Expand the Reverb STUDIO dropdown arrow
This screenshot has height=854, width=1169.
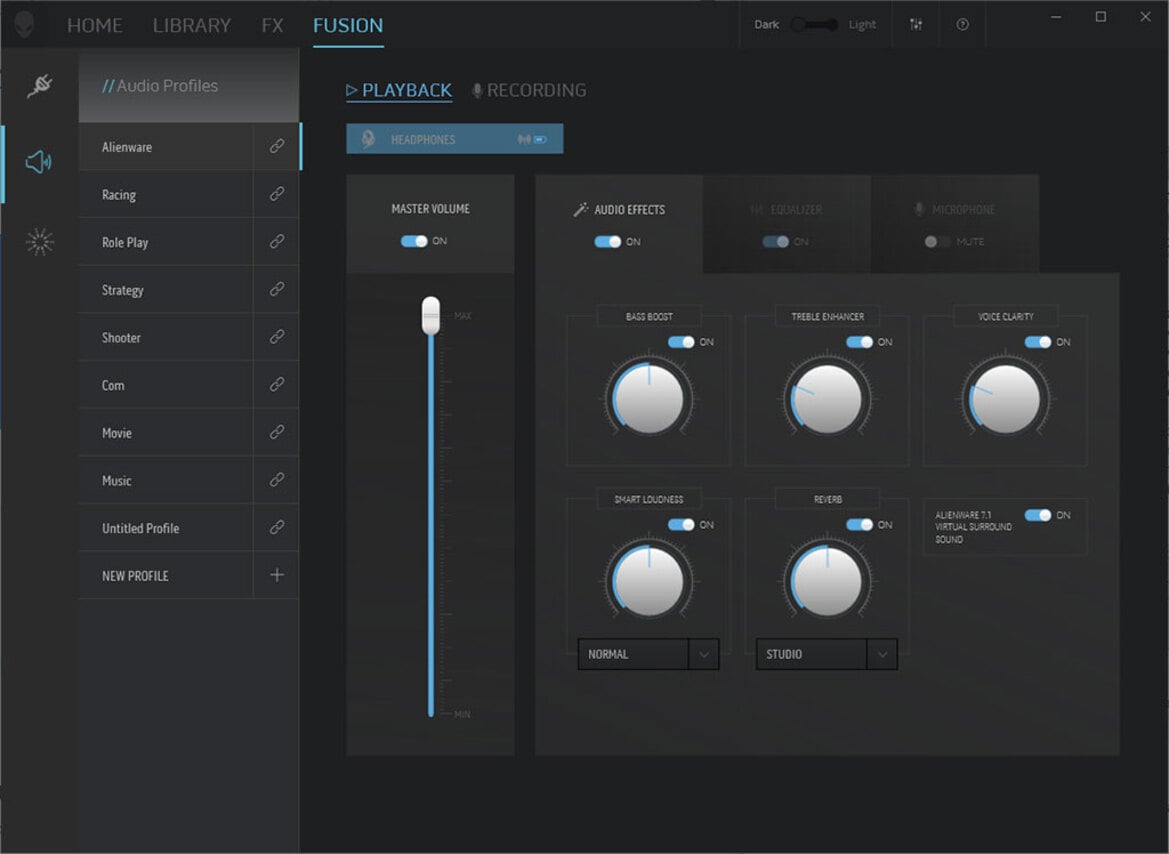tap(882, 654)
